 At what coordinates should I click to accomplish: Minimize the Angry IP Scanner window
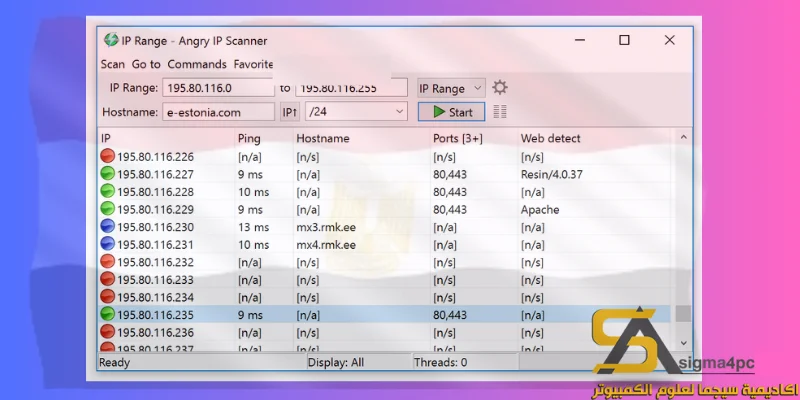(x=579, y=40)
